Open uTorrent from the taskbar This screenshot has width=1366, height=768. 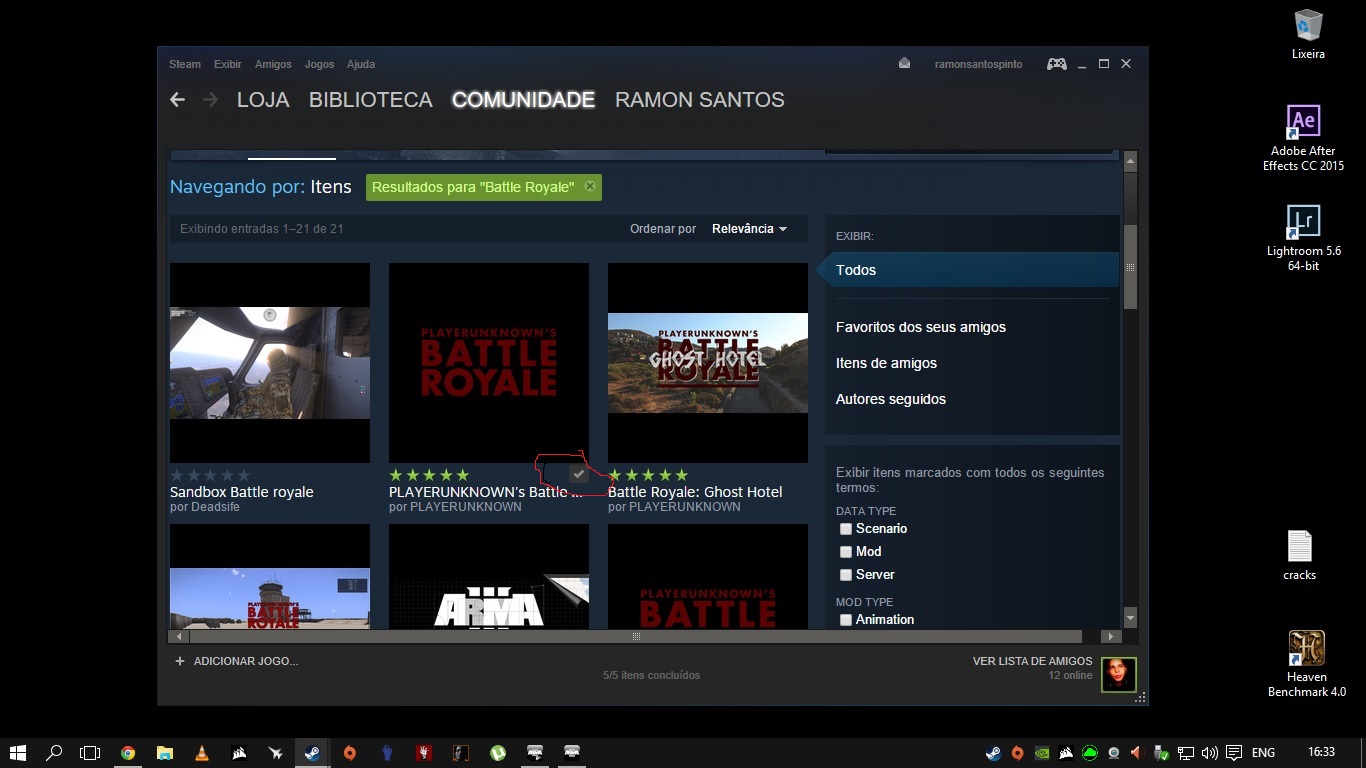(497, 753)
